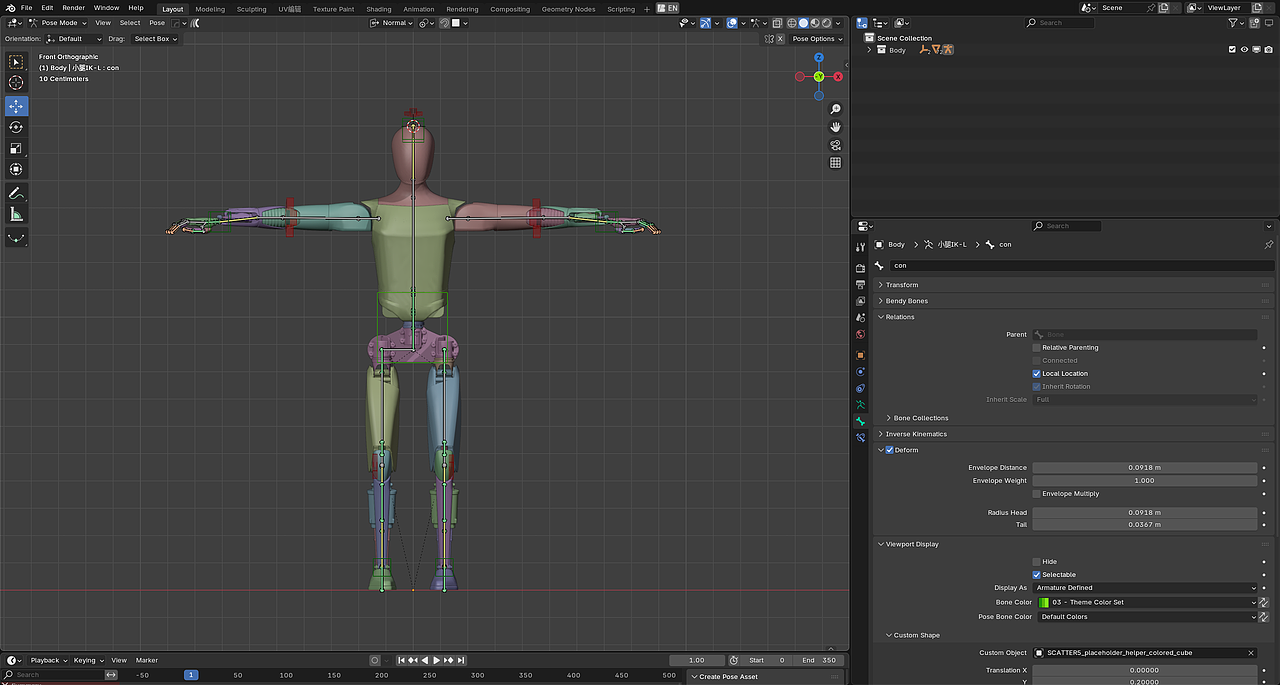Switch orthographic/perspective grid icon
This screenshot has height=685, width=1280.
(x=835, y=163)
